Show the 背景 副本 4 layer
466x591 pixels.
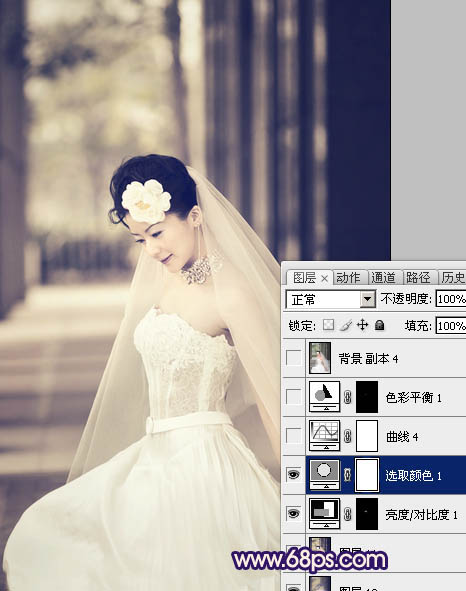click(x=293, y=357)
